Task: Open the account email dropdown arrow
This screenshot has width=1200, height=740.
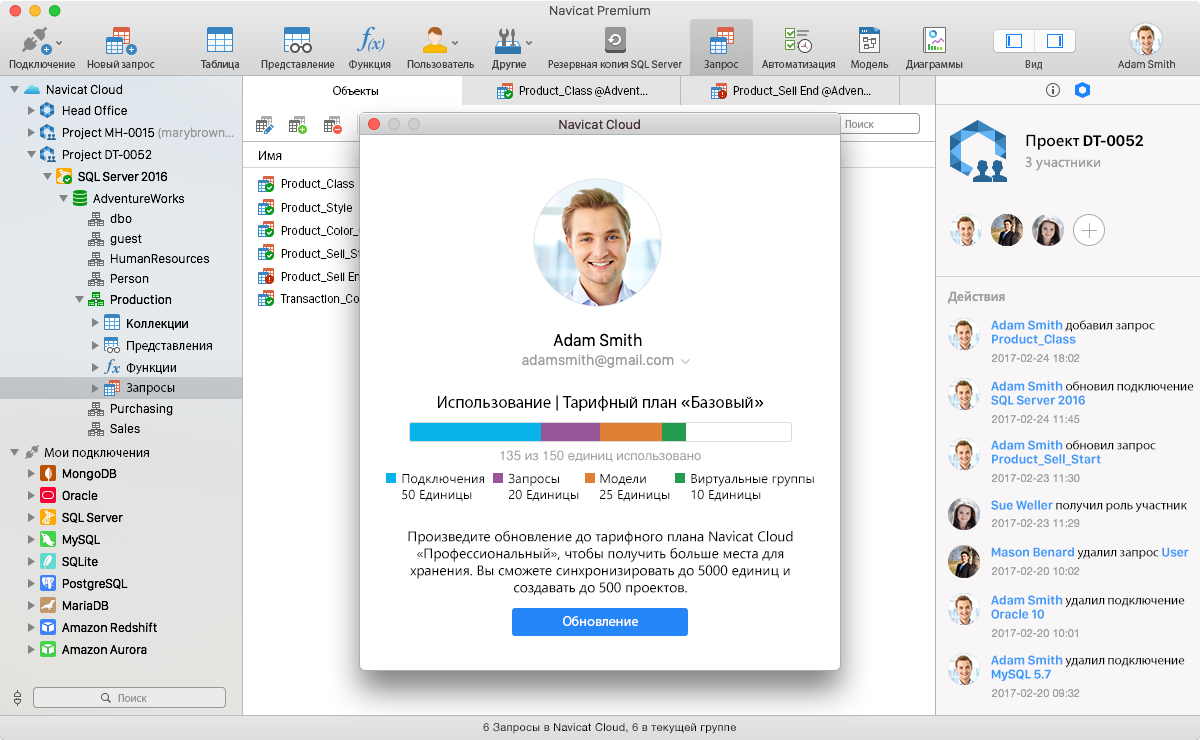Action: click(x=686, y=361)
